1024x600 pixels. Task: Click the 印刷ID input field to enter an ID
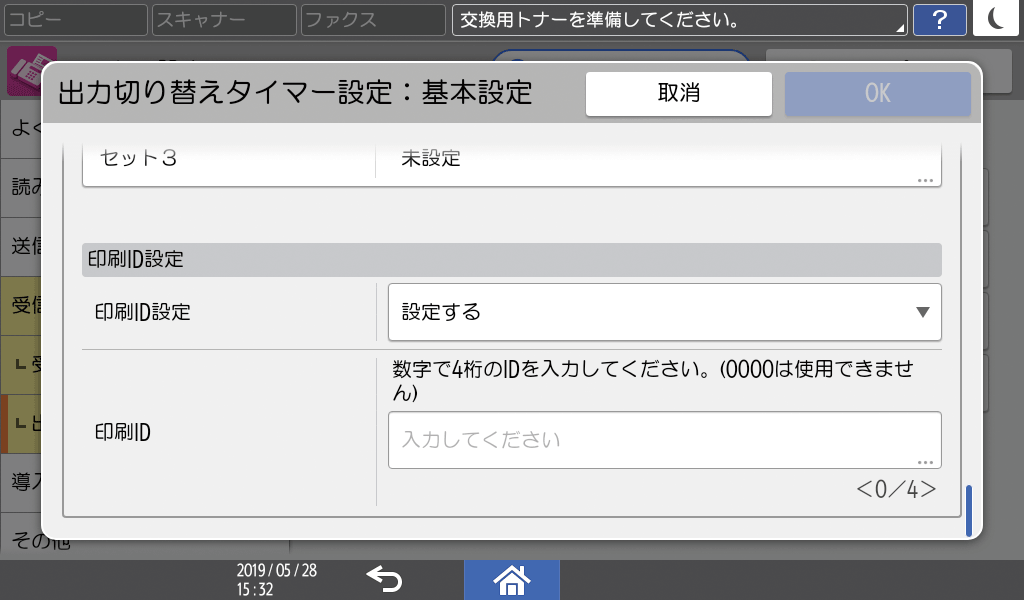pyautogui.click(x=664, y=440)
